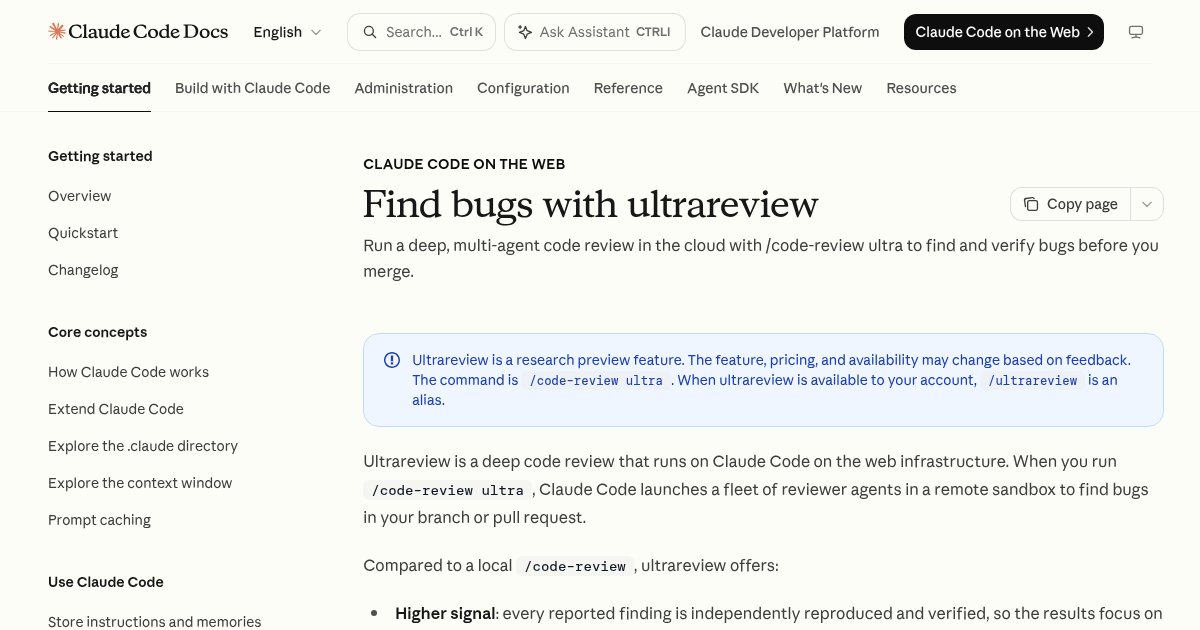Click the Claude Code on the Web button

click(x=1004, y=32)
